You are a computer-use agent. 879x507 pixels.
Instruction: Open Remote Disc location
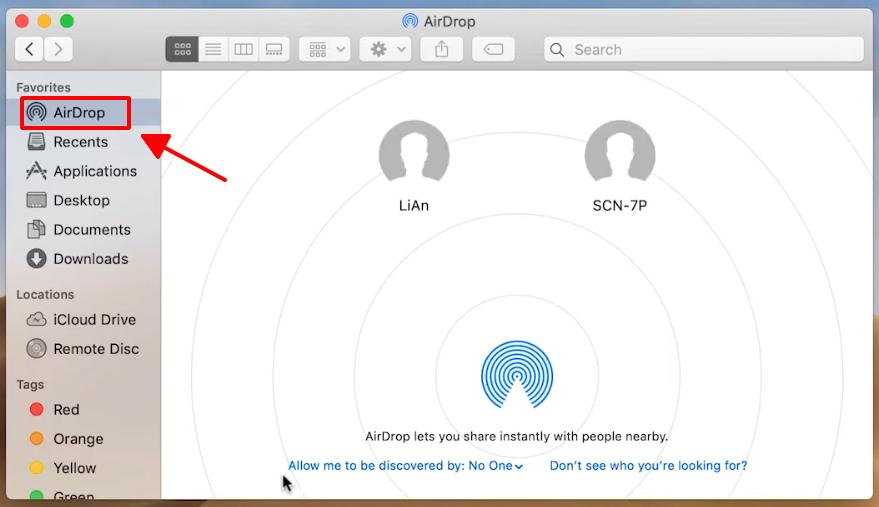point(83,349)
